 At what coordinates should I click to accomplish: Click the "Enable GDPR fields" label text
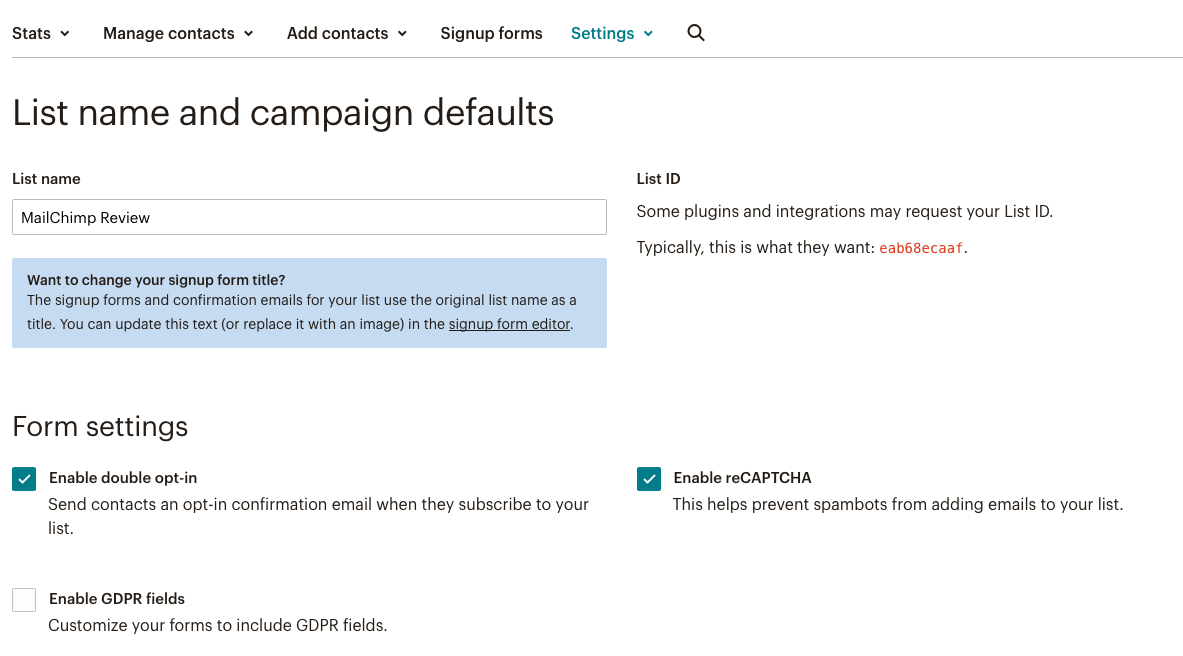117,599
